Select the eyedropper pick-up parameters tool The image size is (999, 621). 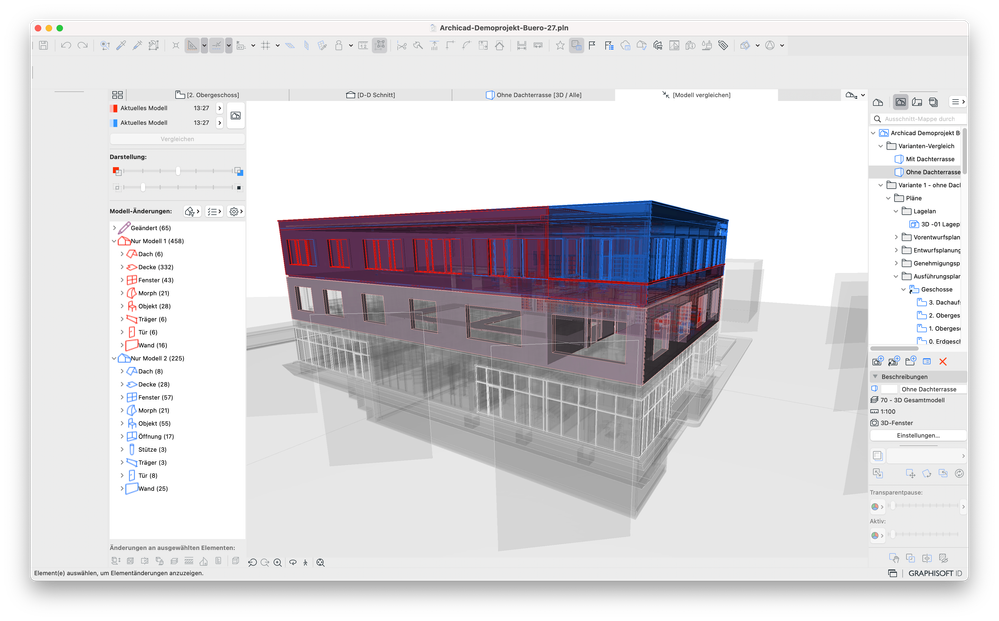[x=121, y=45]
